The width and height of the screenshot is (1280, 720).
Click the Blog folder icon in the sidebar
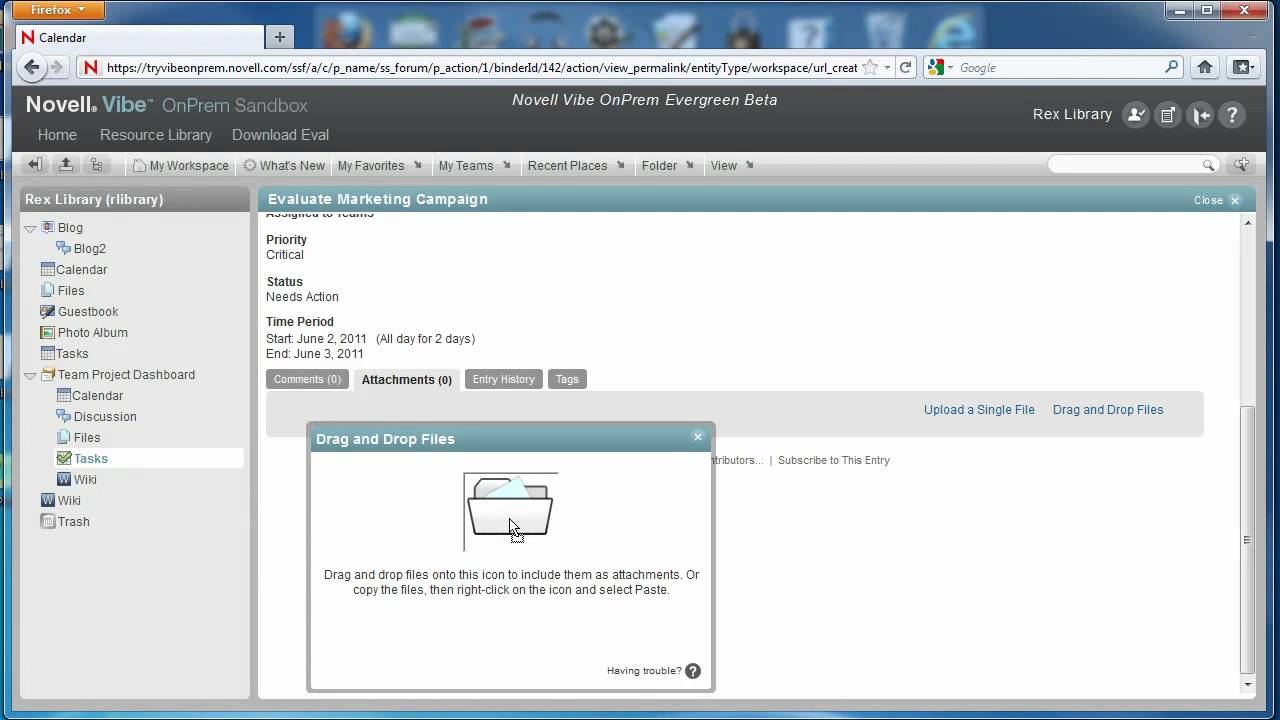(47, 228)
